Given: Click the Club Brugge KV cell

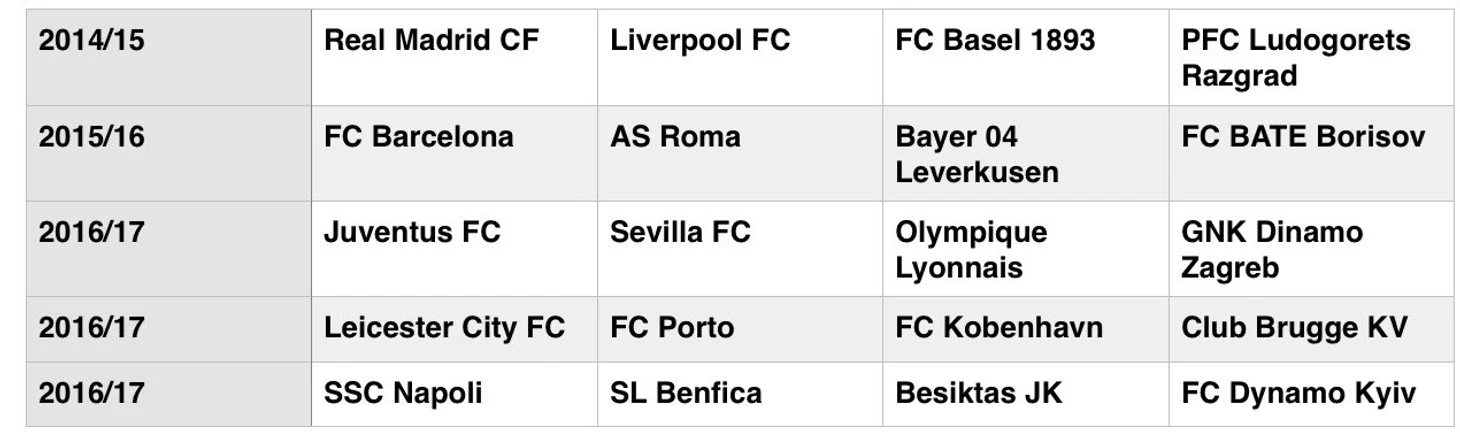Looking at the screenshot, I should pyautogui.click(x=1311, y=329).
